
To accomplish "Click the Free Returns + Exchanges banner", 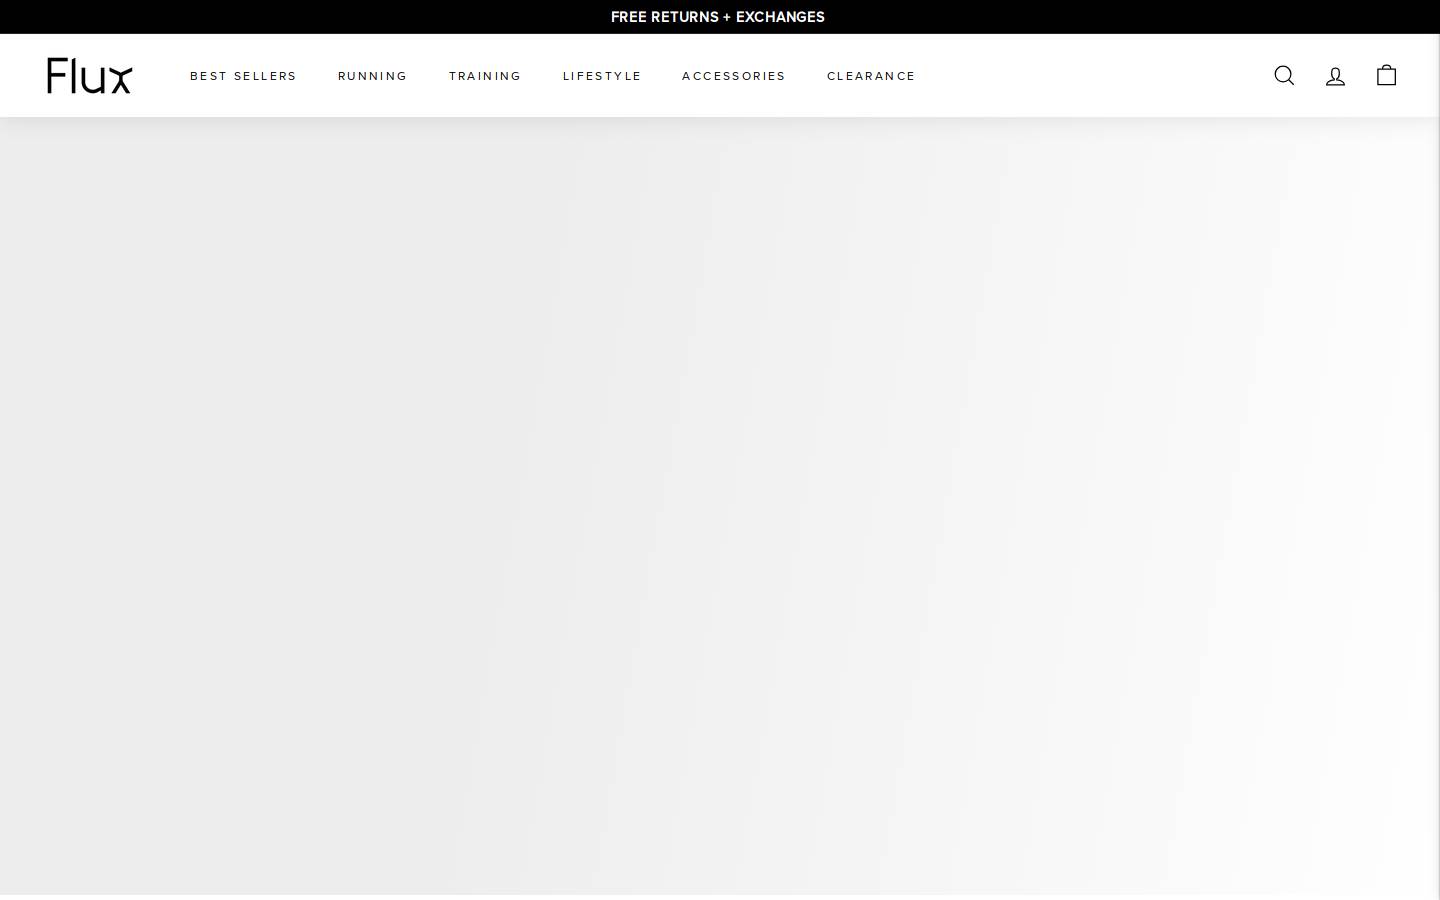I will coord(718,17).
